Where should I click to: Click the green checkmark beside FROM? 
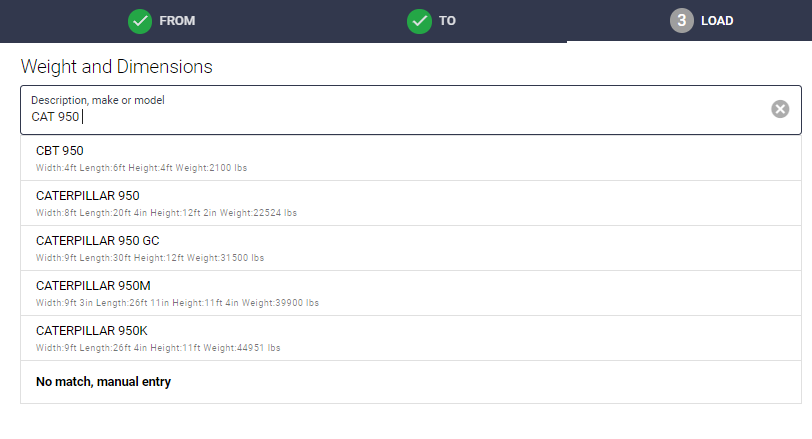pos(140,21)
